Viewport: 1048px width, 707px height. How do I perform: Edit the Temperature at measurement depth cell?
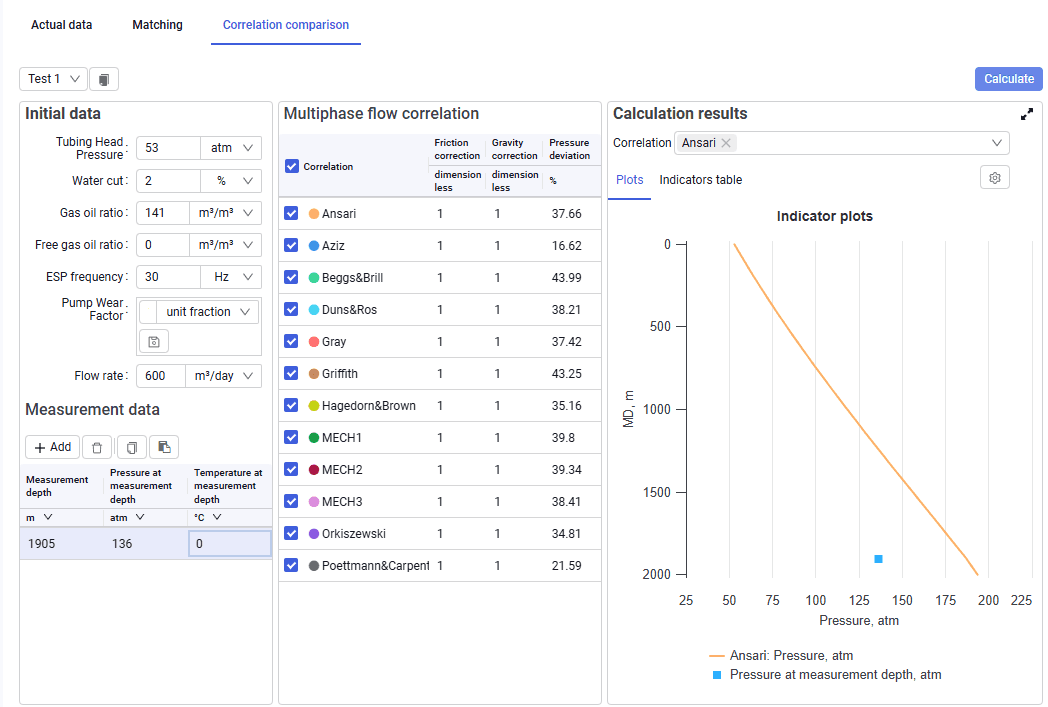click(230, 543)
